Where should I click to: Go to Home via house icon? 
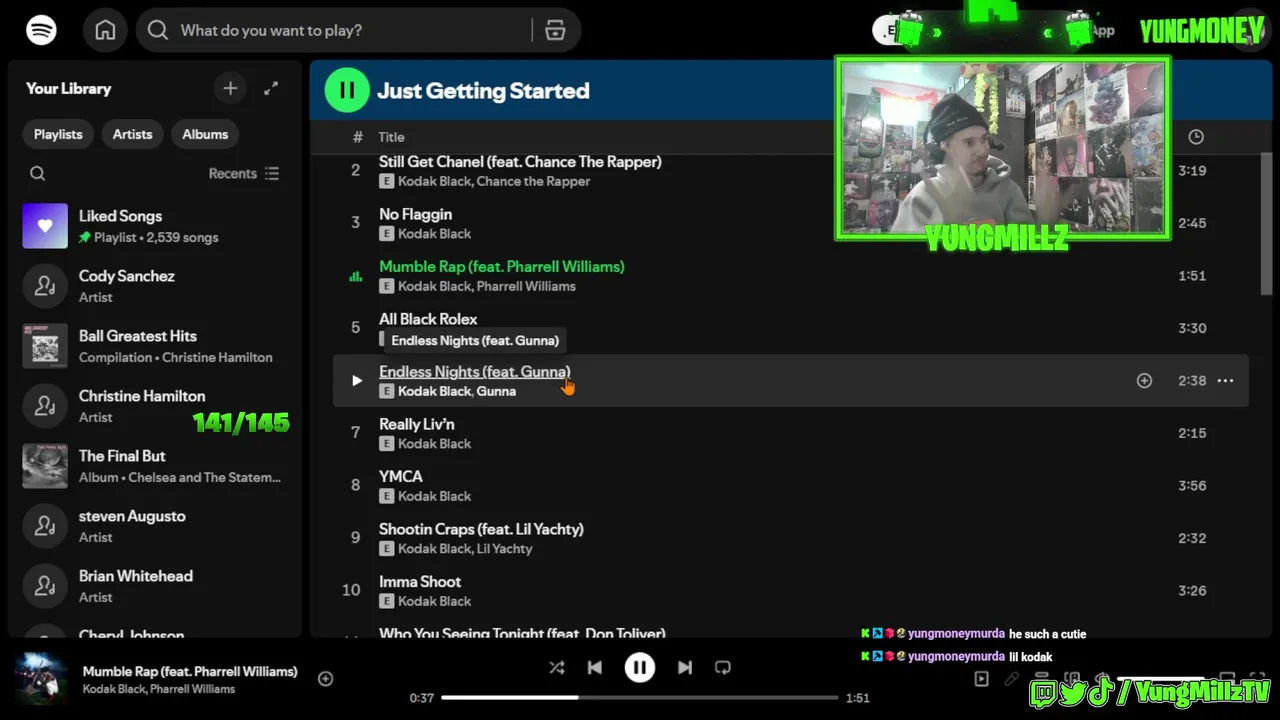click(105, 30)
